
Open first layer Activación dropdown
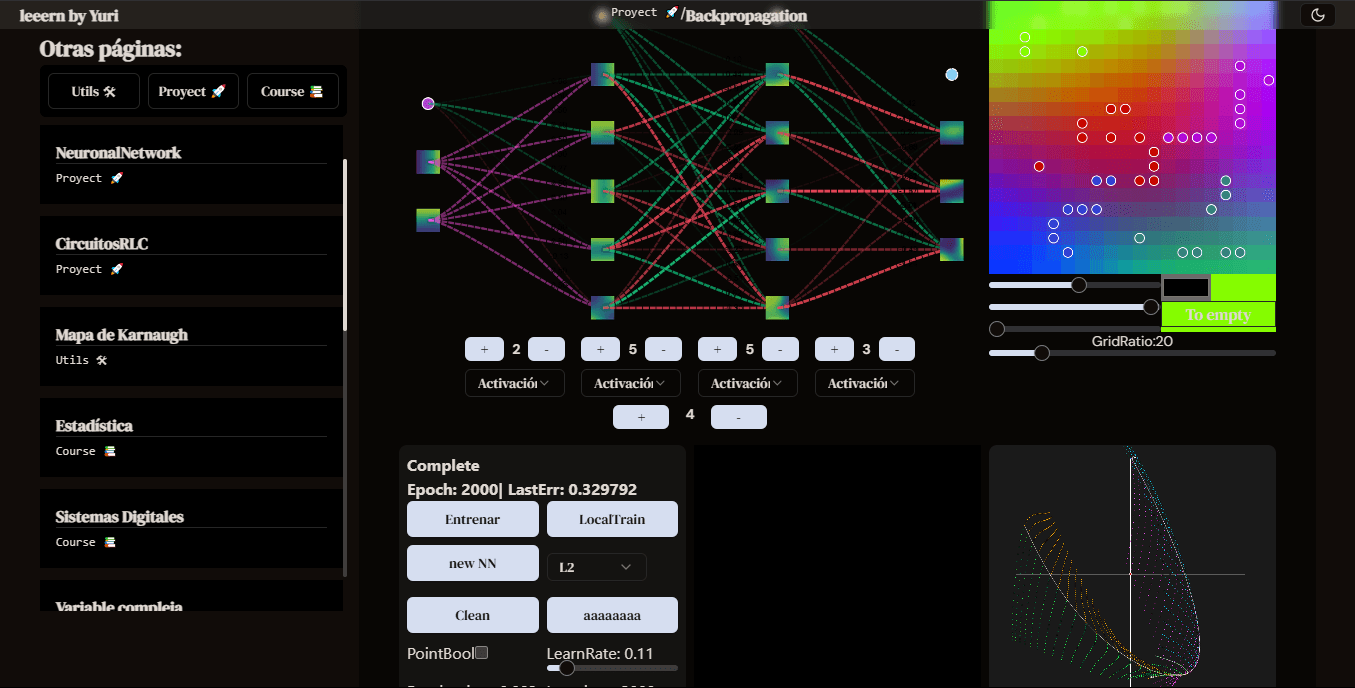[515, 383]
